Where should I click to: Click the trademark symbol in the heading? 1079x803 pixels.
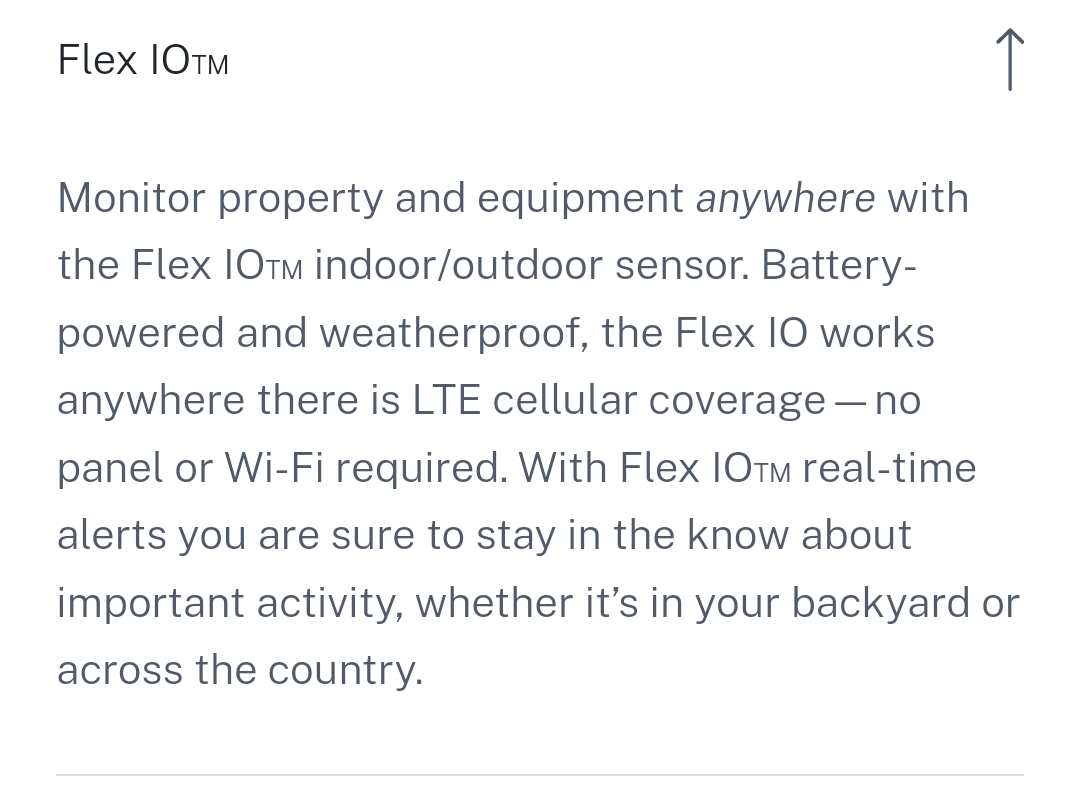[x=210, y=66]
